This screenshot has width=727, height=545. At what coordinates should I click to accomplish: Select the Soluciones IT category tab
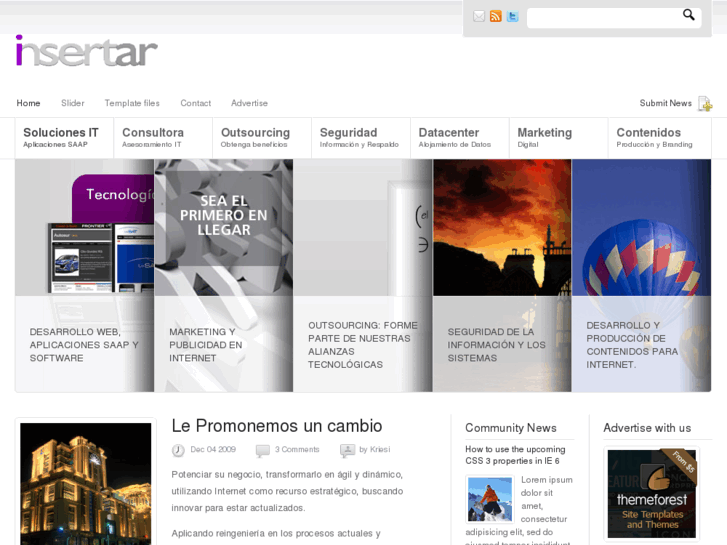pos(64,138)
